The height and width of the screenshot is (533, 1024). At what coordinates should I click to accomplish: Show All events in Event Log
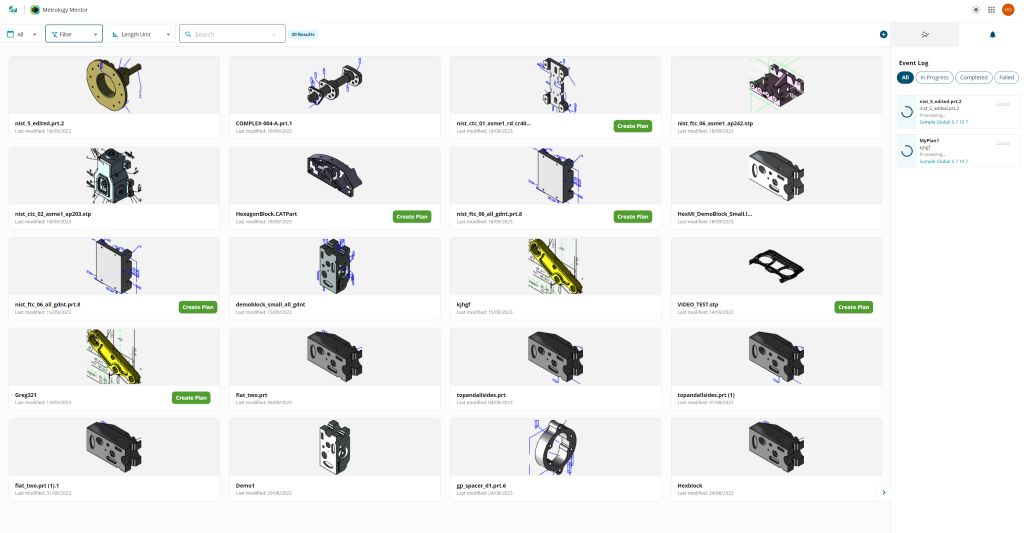(905, 77)
